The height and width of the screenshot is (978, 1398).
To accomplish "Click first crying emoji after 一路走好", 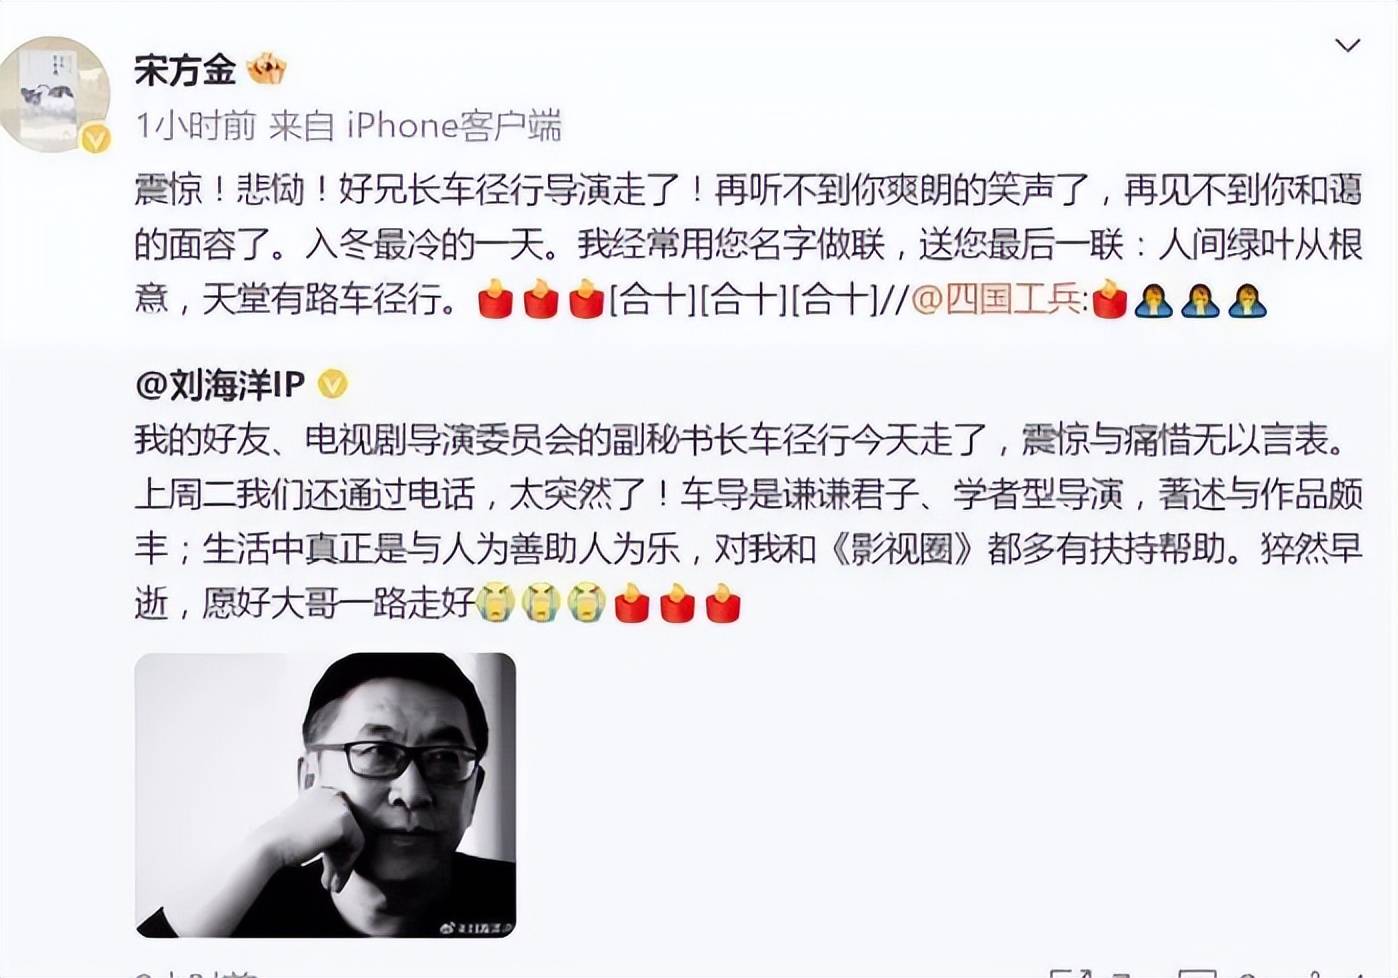I will [496, 603].
